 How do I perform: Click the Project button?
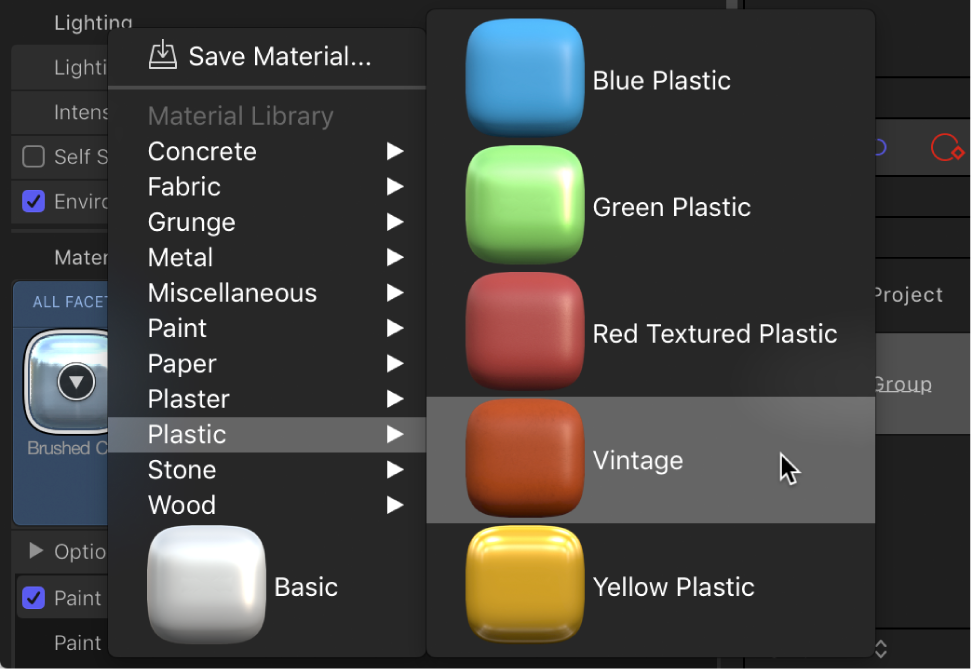pyautogui.click(x=909, y=294)
